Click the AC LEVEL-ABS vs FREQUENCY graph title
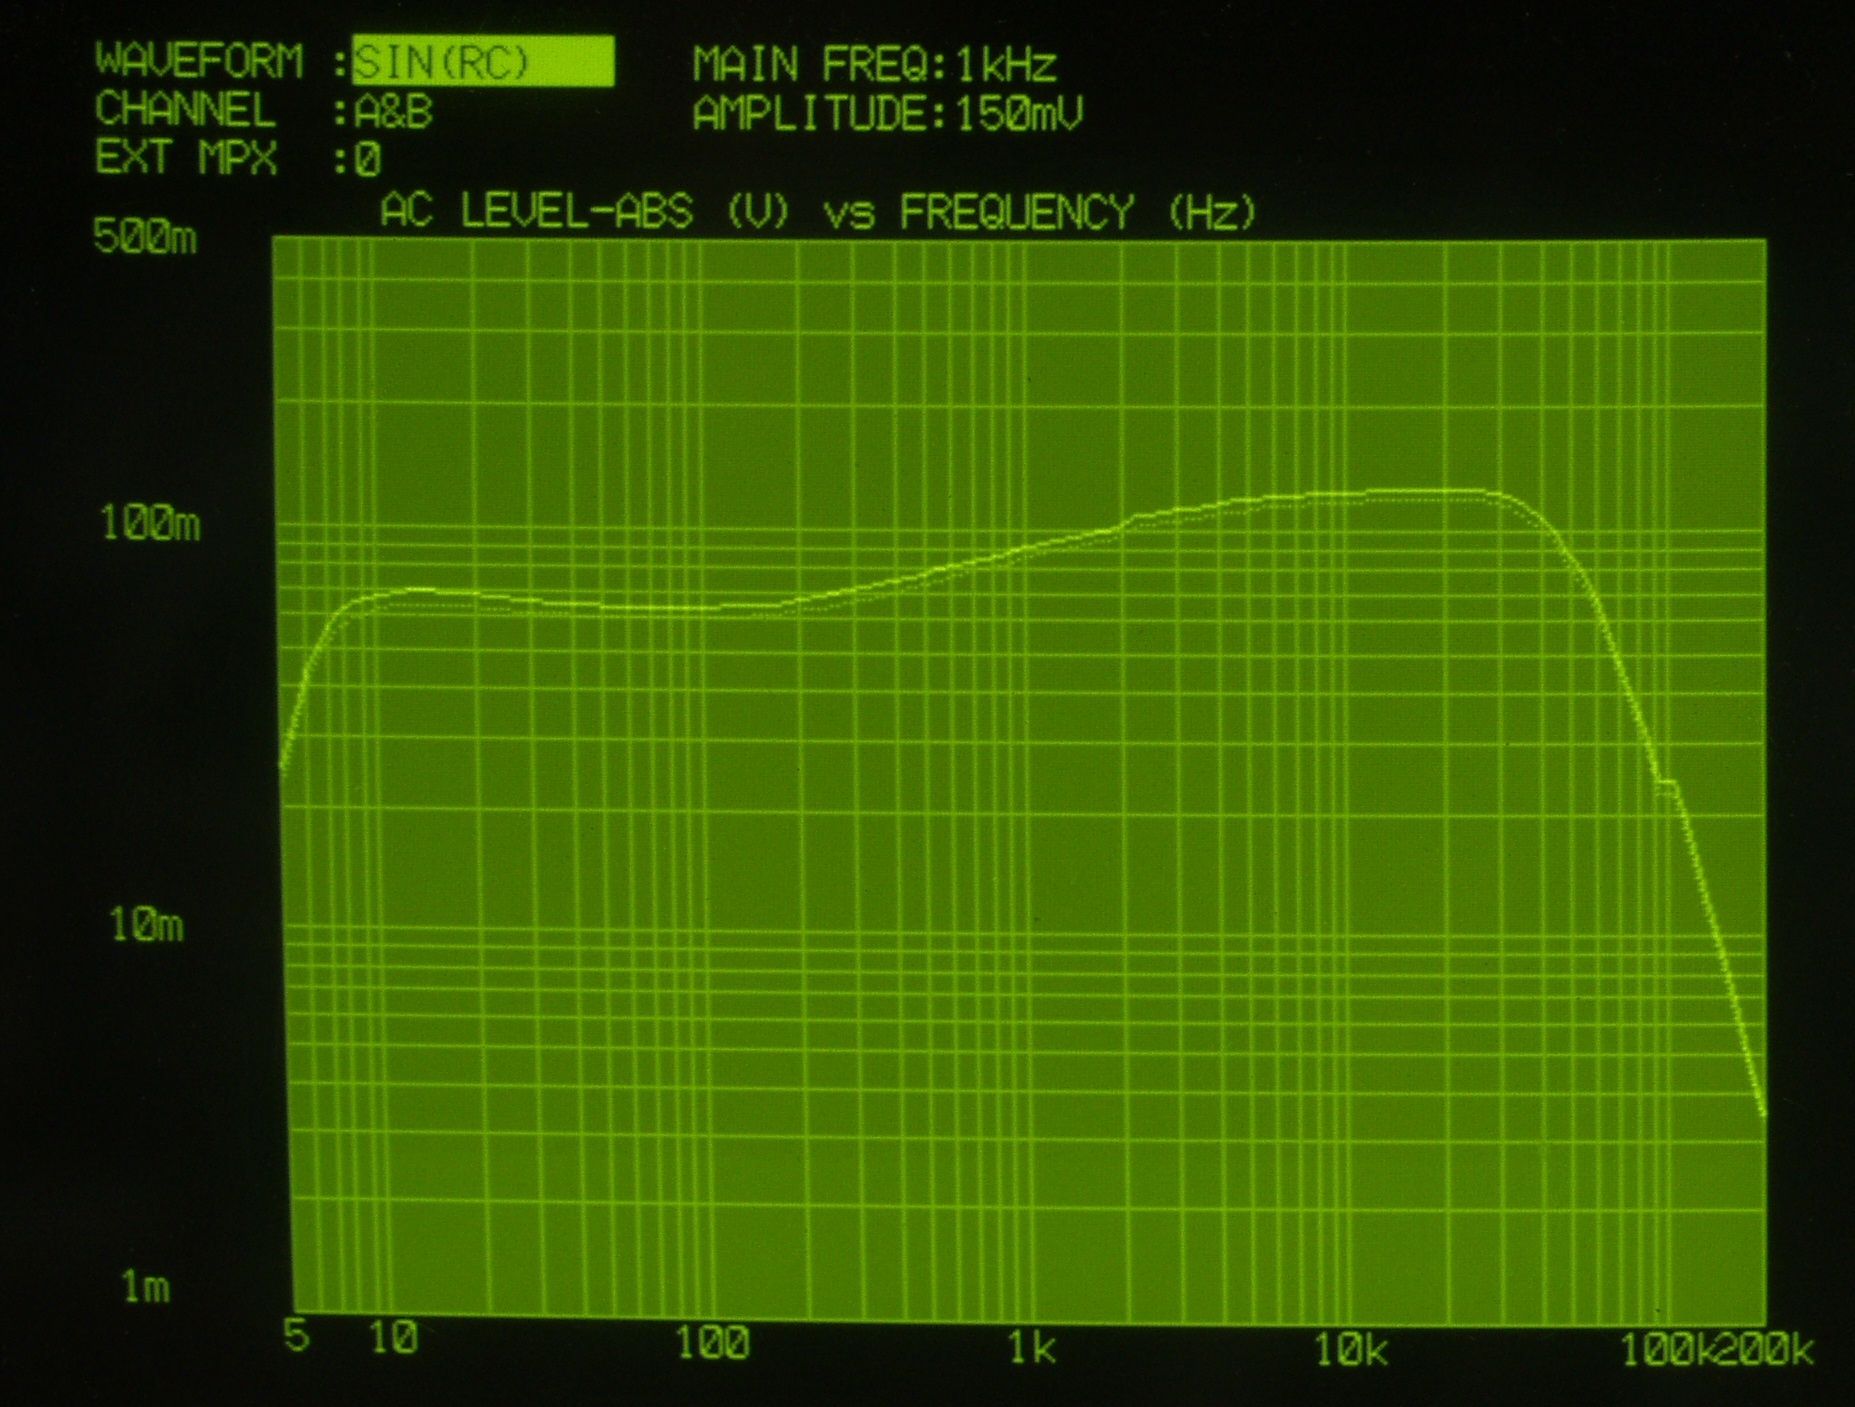Image resolution: width=1855 pixels, height=1407 pixels. pyautogui.click(x=817, y=211)
